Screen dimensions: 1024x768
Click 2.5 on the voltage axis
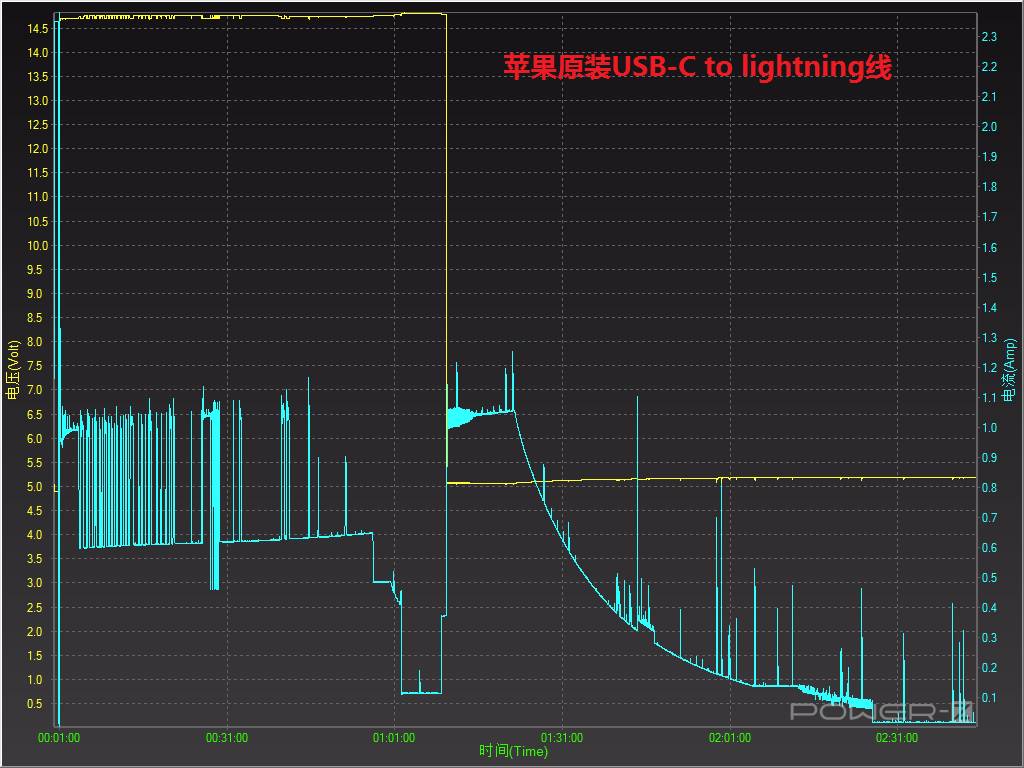point(35,608)
